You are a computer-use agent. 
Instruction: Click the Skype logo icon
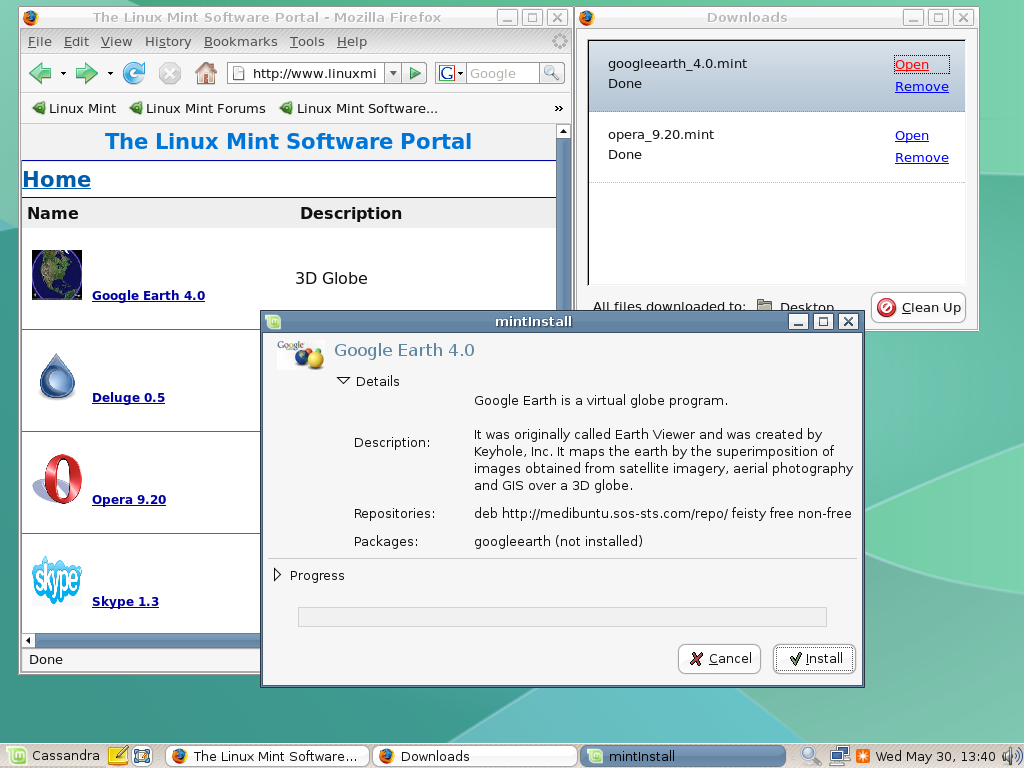pyautogui.click(x=57, y=580)
